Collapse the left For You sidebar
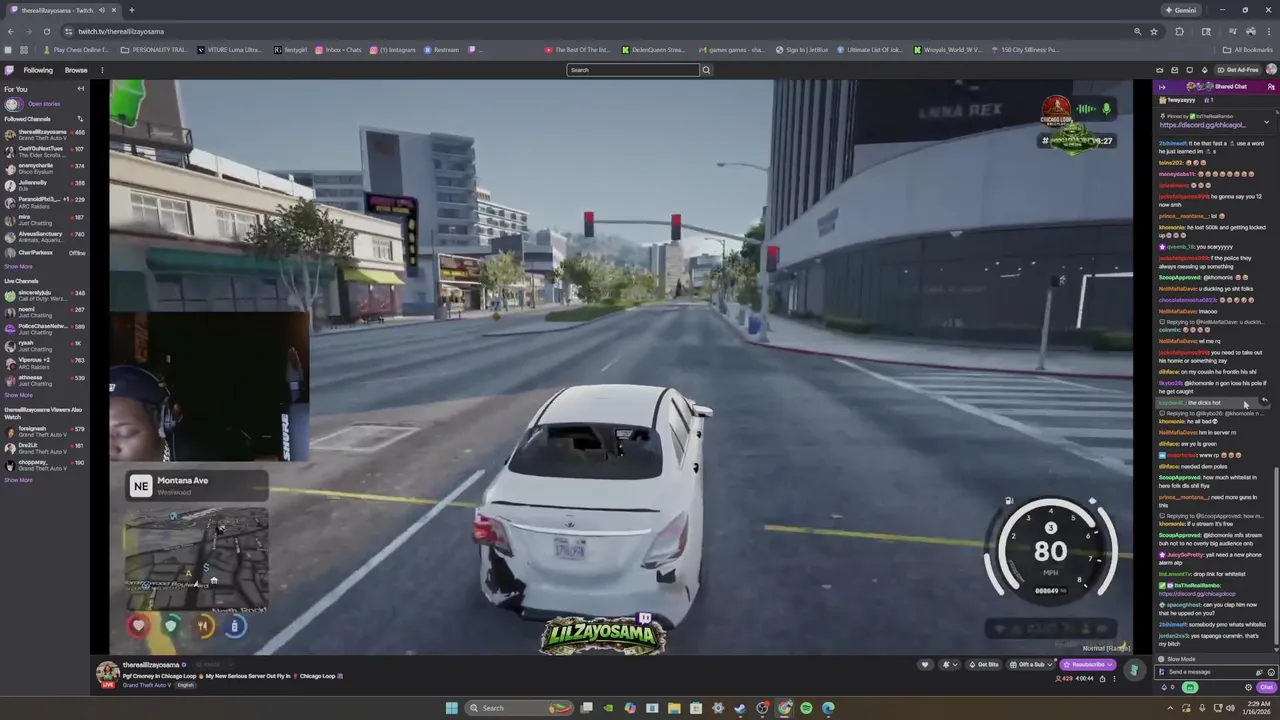 (x=81, y=89)
